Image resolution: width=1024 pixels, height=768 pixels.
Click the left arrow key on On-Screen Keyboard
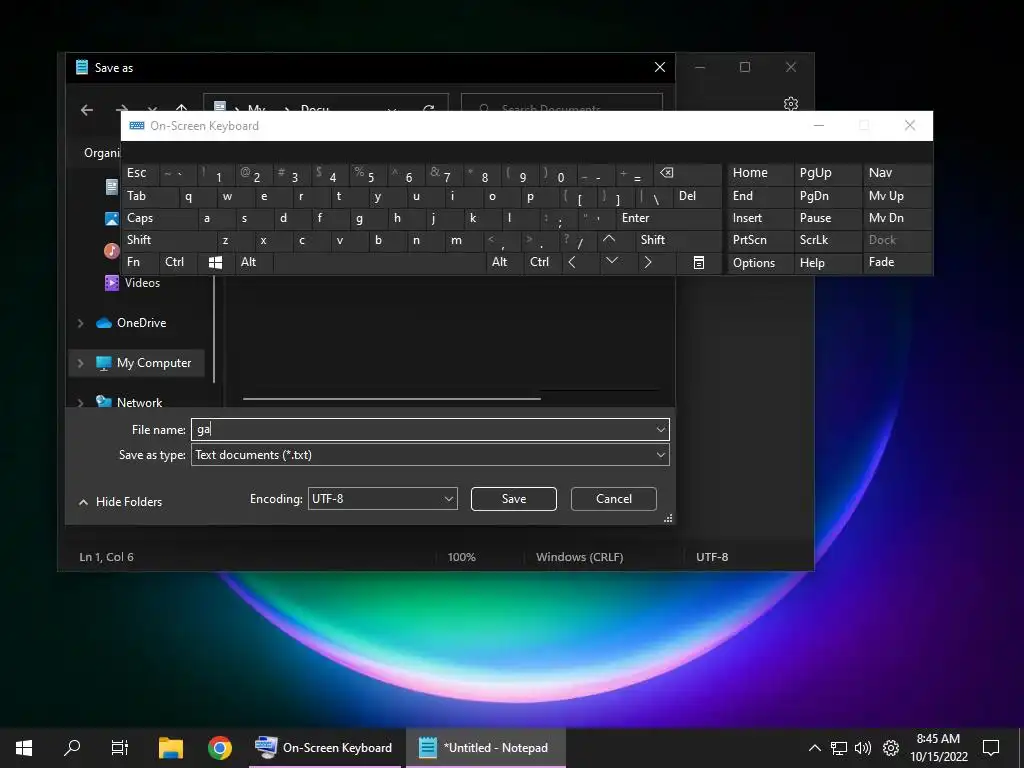(572, 263)
